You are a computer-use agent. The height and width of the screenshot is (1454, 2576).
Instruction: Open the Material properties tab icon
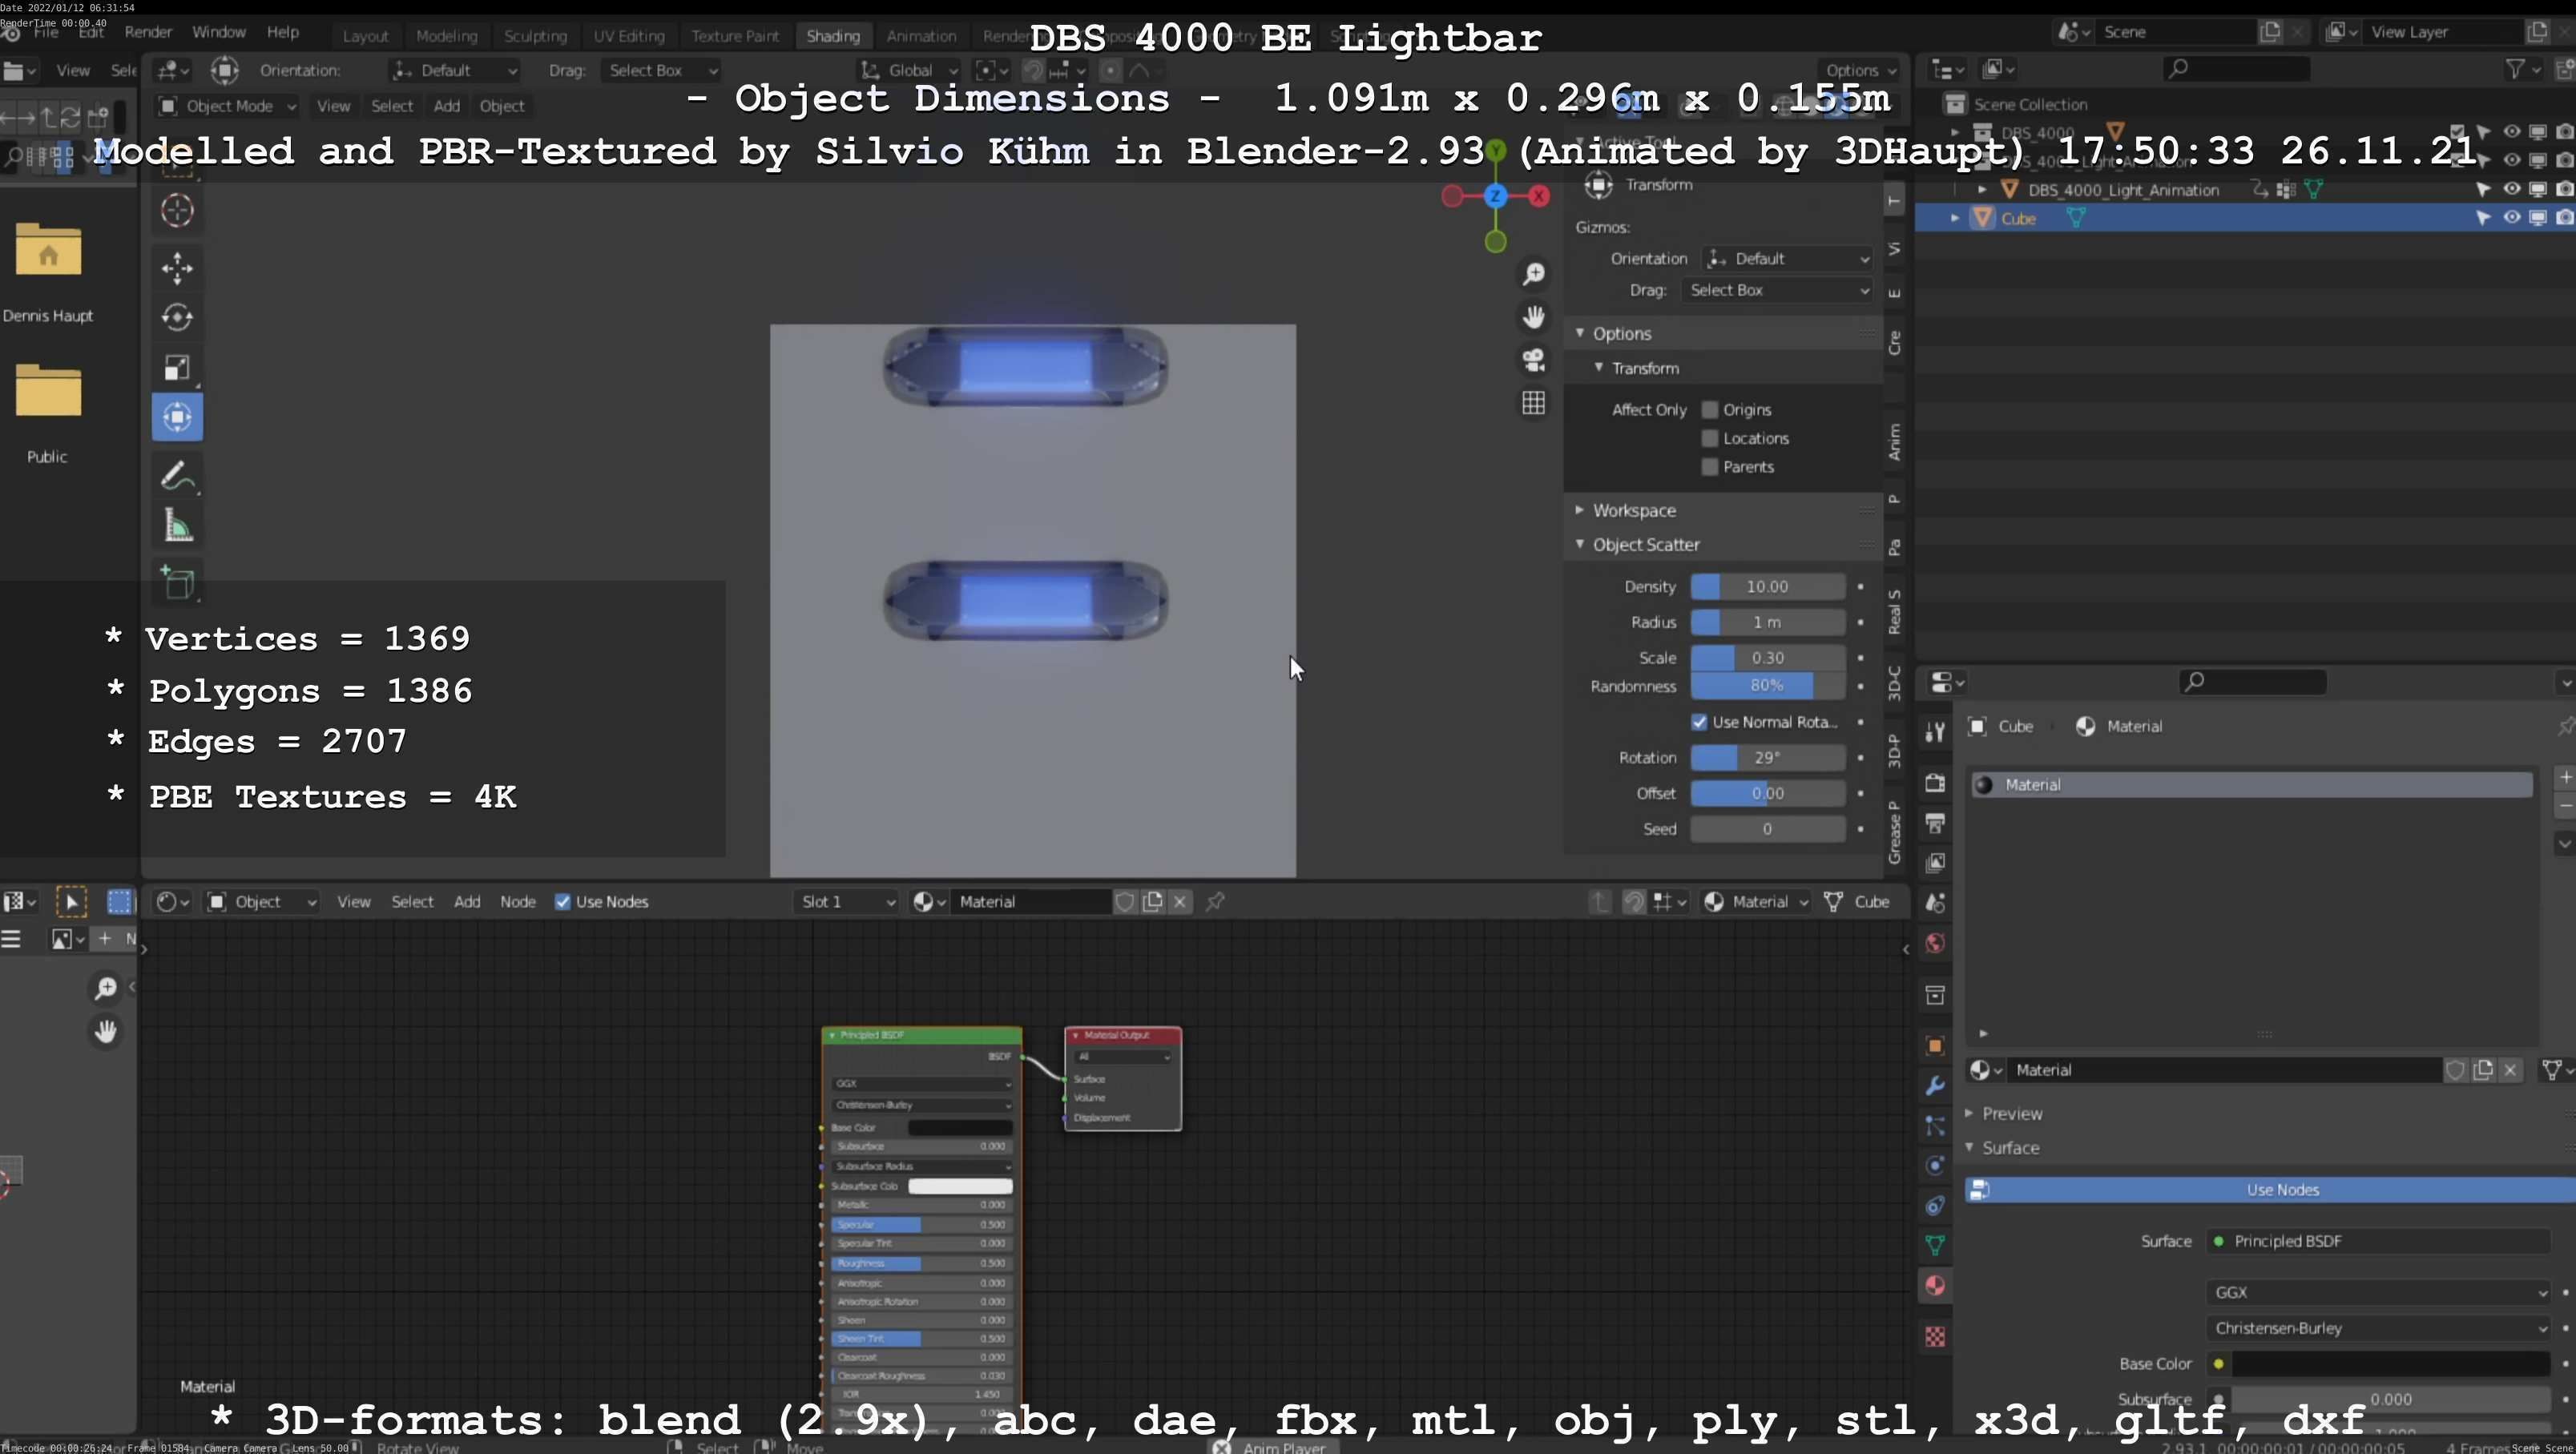pyautogui.click(x=1935, y=1286)
